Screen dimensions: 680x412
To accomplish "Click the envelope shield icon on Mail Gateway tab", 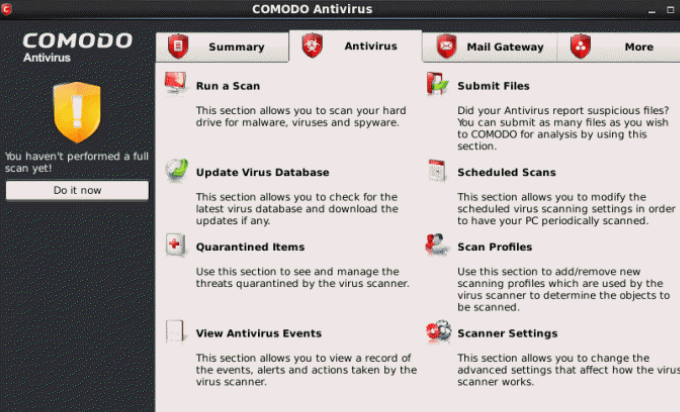I will [446, 46].
